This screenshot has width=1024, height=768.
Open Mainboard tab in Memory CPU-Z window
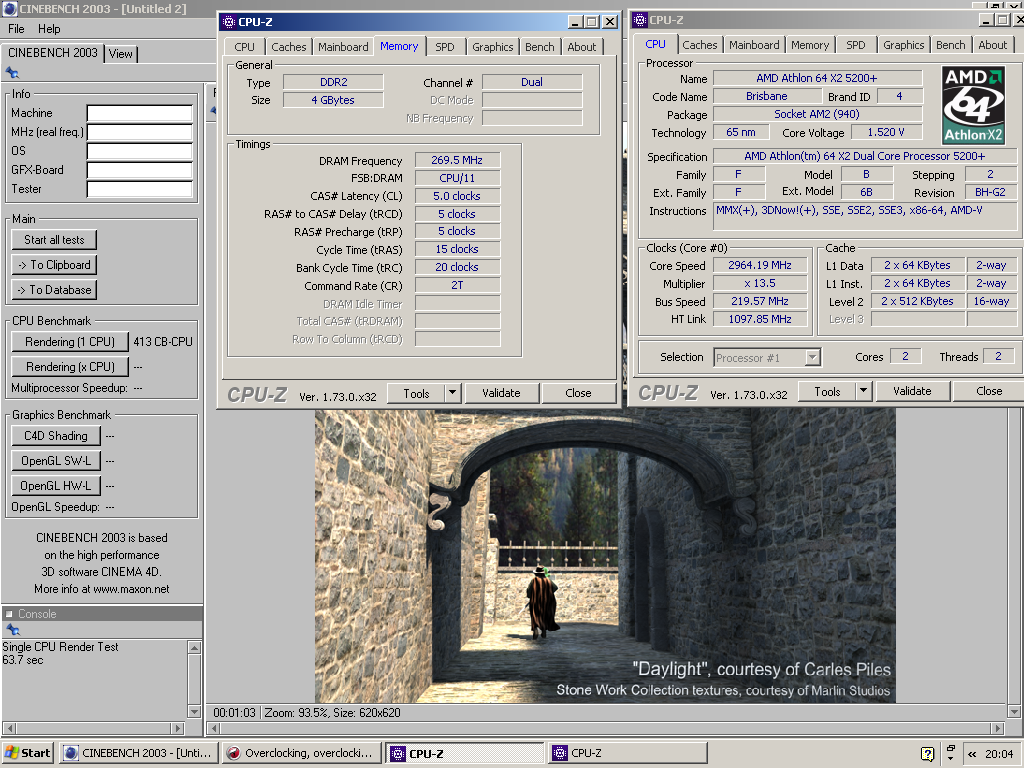[x=344, y=47]
